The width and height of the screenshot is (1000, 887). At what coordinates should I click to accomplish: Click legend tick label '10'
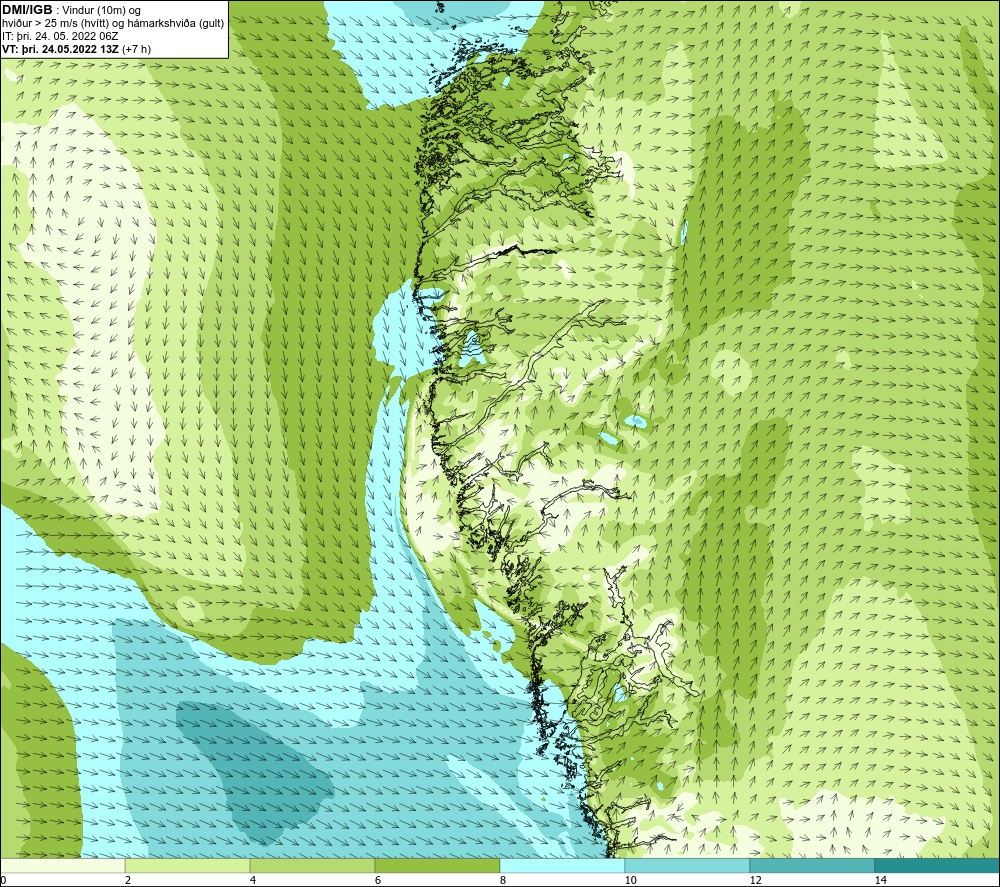pos(631,881)
